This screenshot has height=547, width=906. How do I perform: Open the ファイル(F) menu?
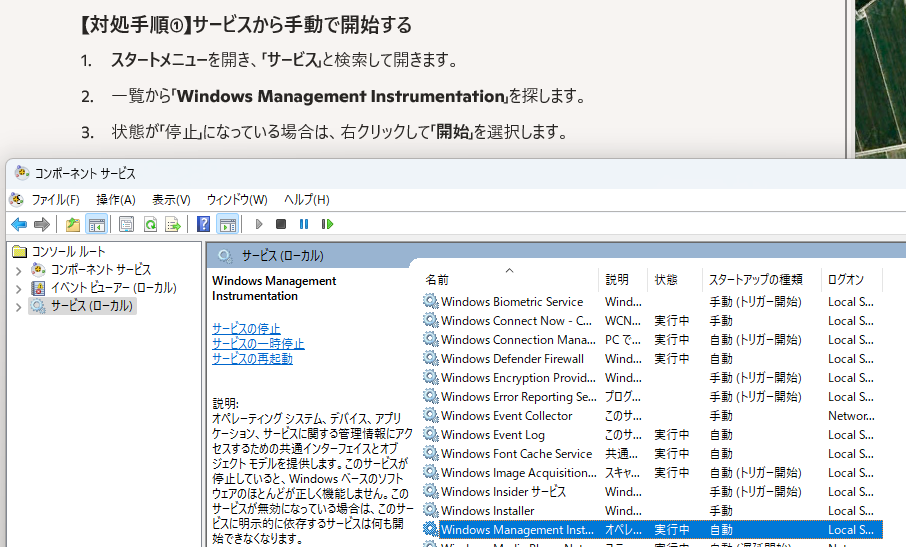click(55, 199)
